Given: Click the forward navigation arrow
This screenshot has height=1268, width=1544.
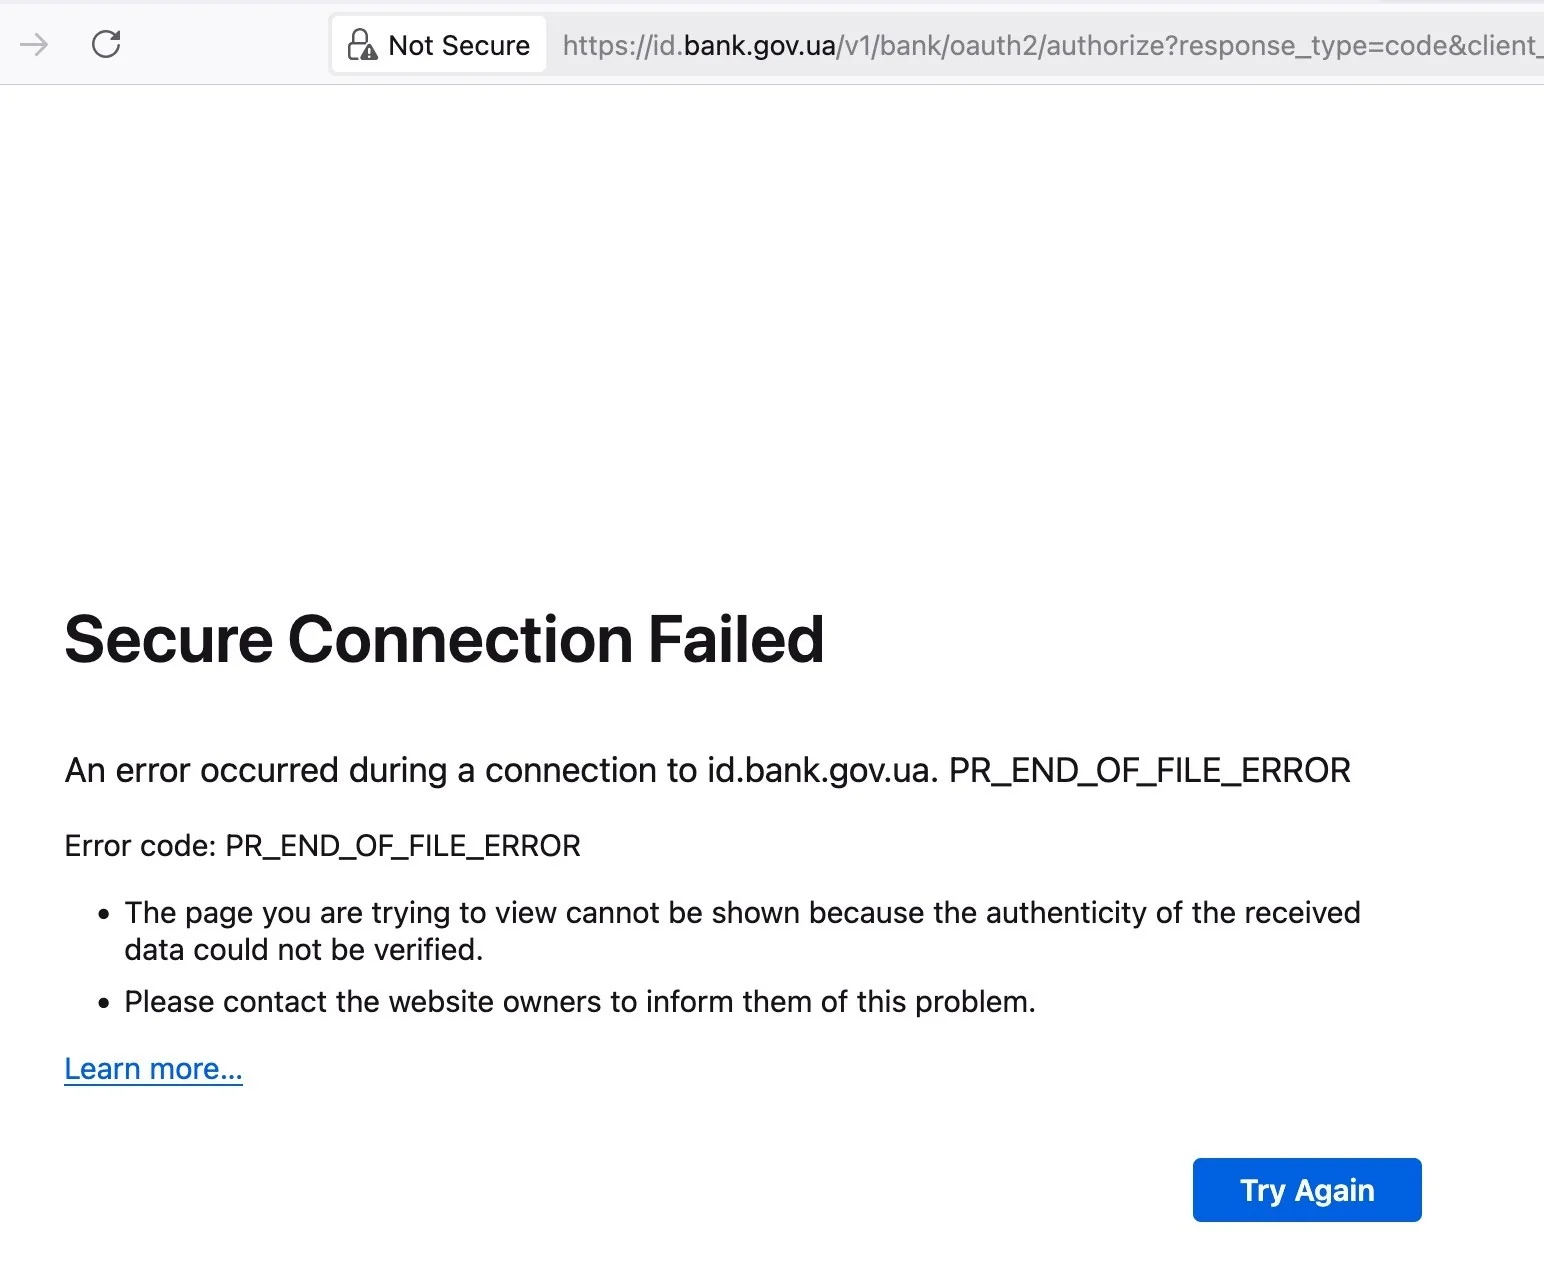Looking at the screenshot, I should [x=34, y=44].
